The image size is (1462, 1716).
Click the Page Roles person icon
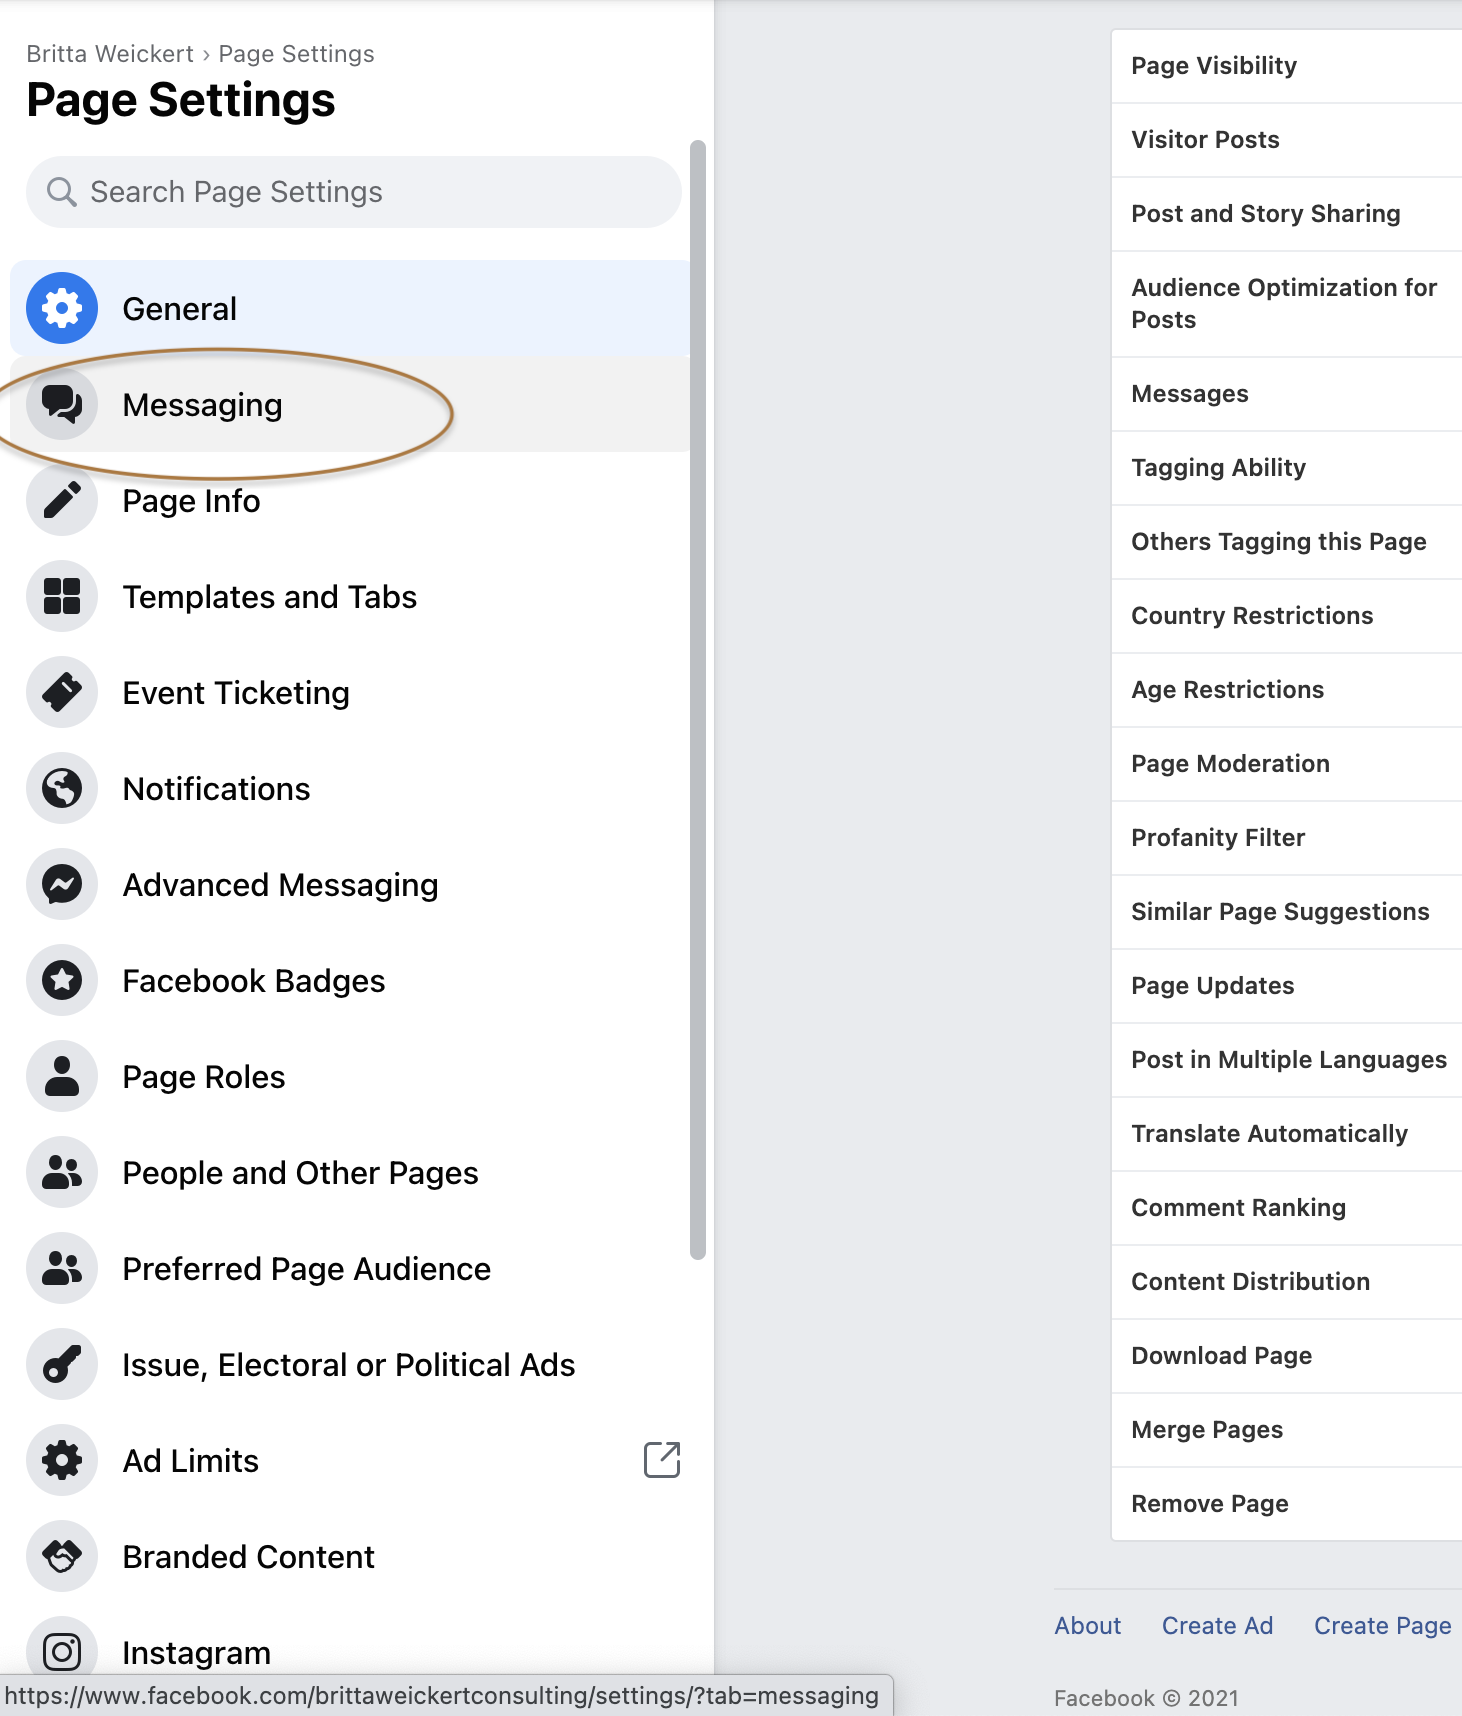point(62,1076)
